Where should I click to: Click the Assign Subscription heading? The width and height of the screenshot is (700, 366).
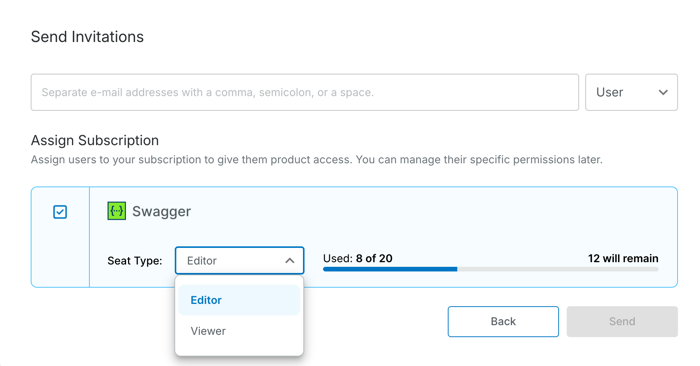(95, 141)
